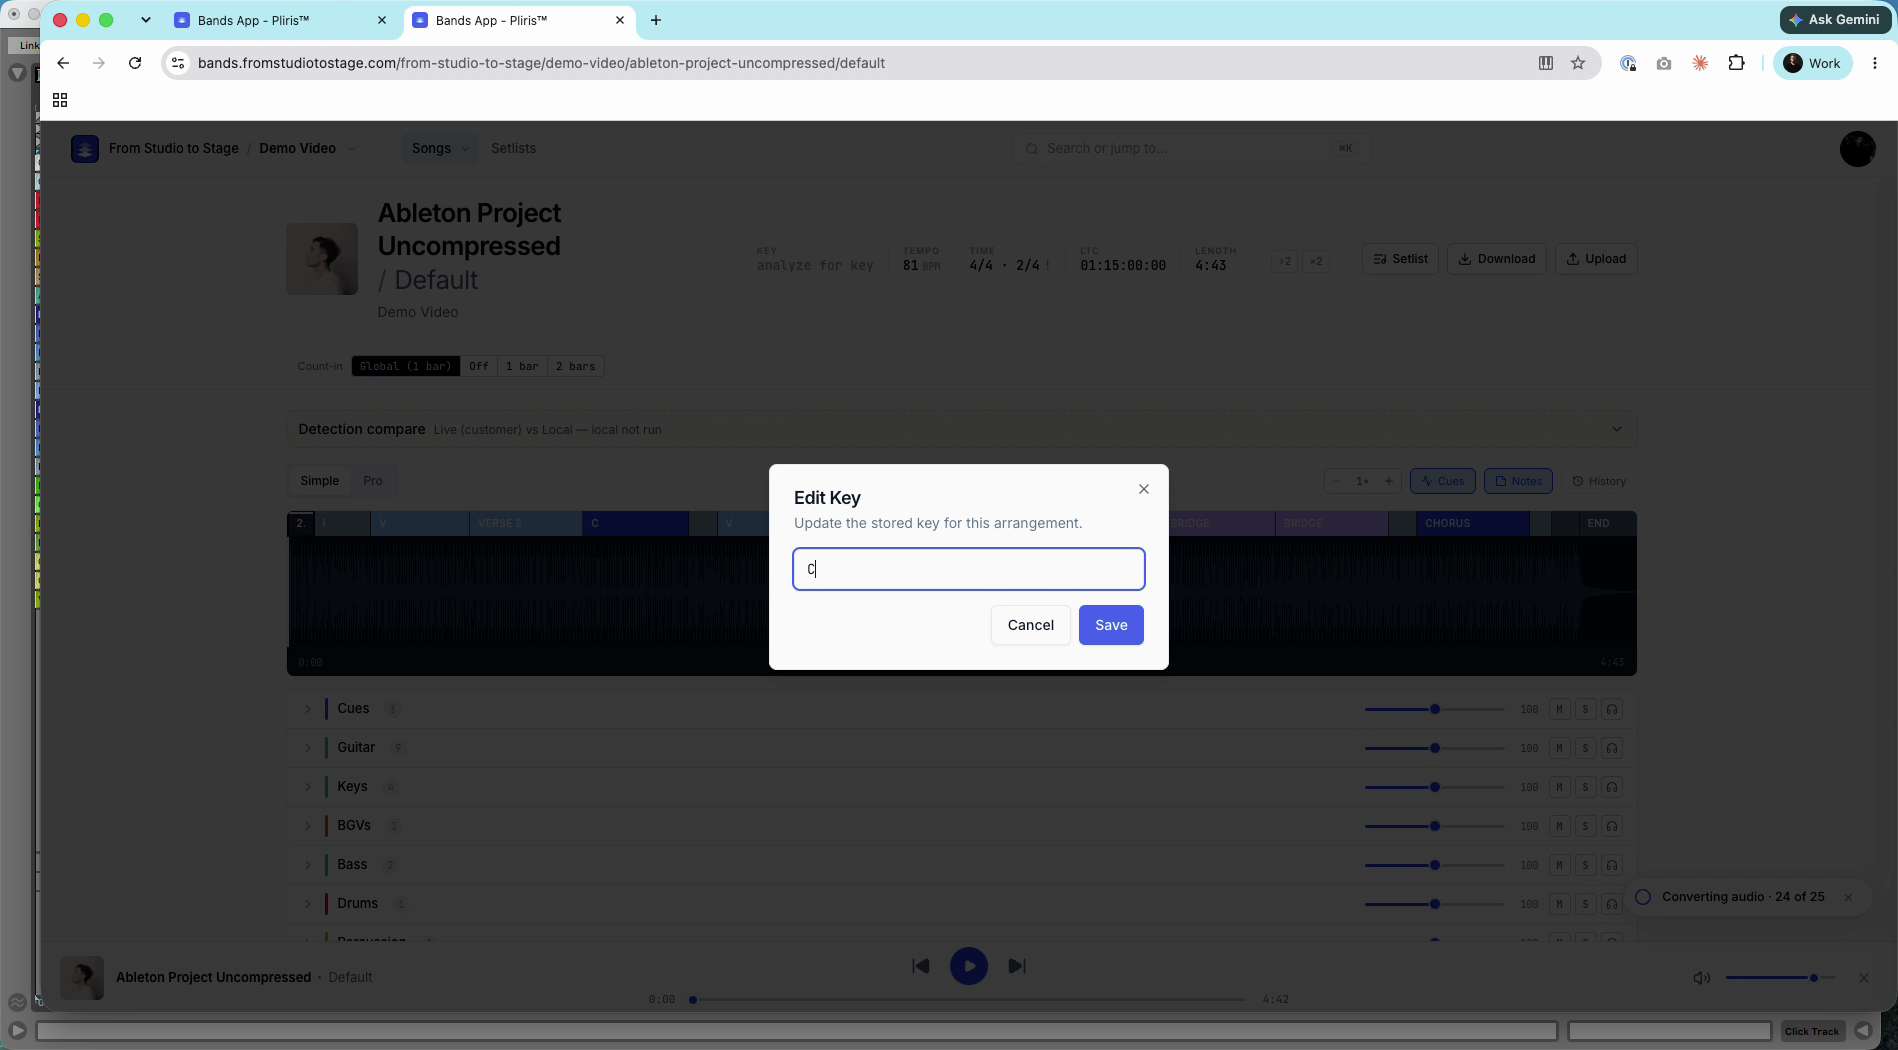
Task: Adjust the player volume slider
Action: click(1780, 978)
